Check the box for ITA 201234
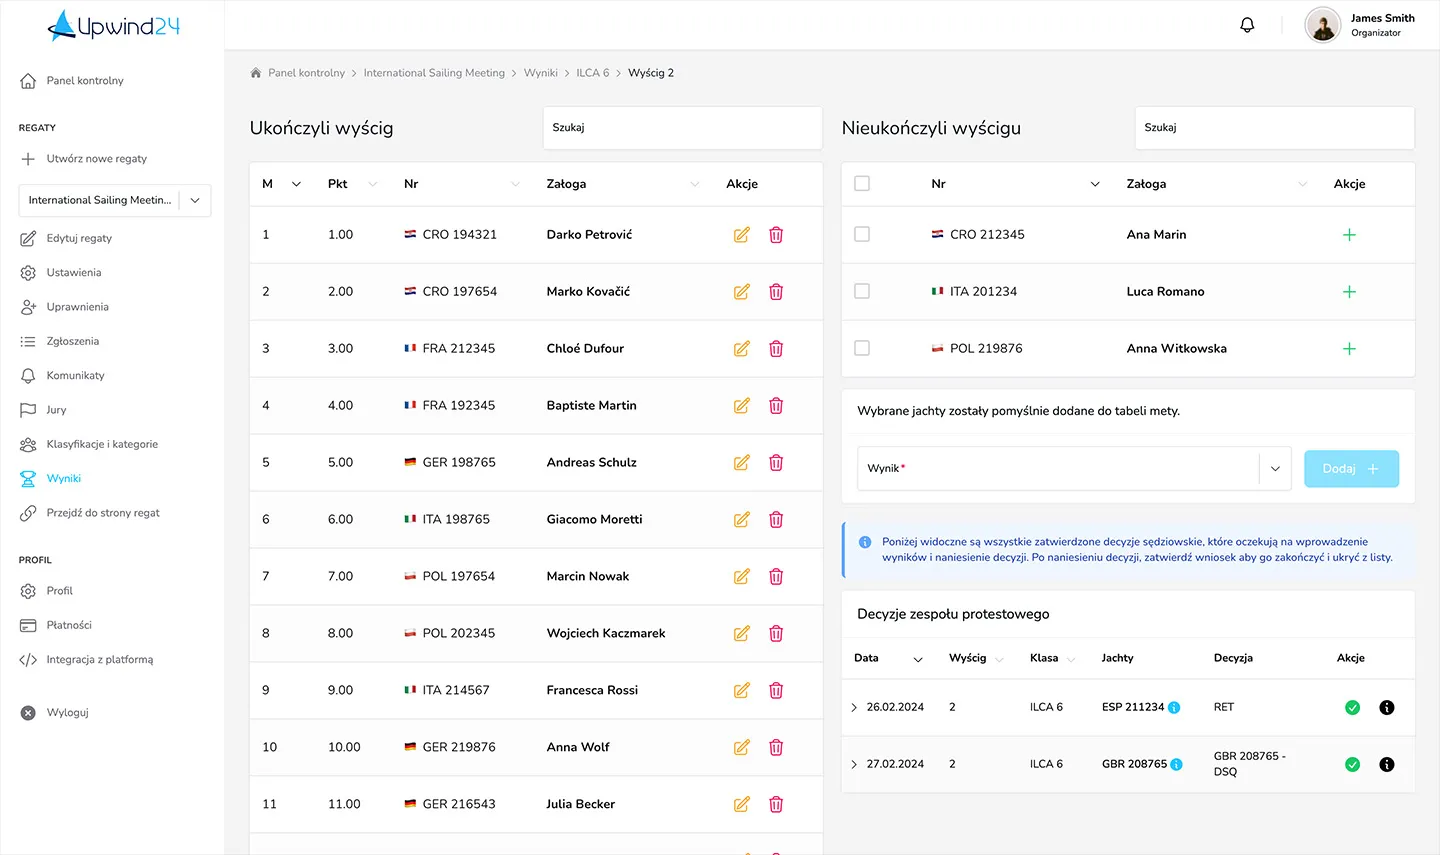The image size is (1440, 855). [862, 291]
